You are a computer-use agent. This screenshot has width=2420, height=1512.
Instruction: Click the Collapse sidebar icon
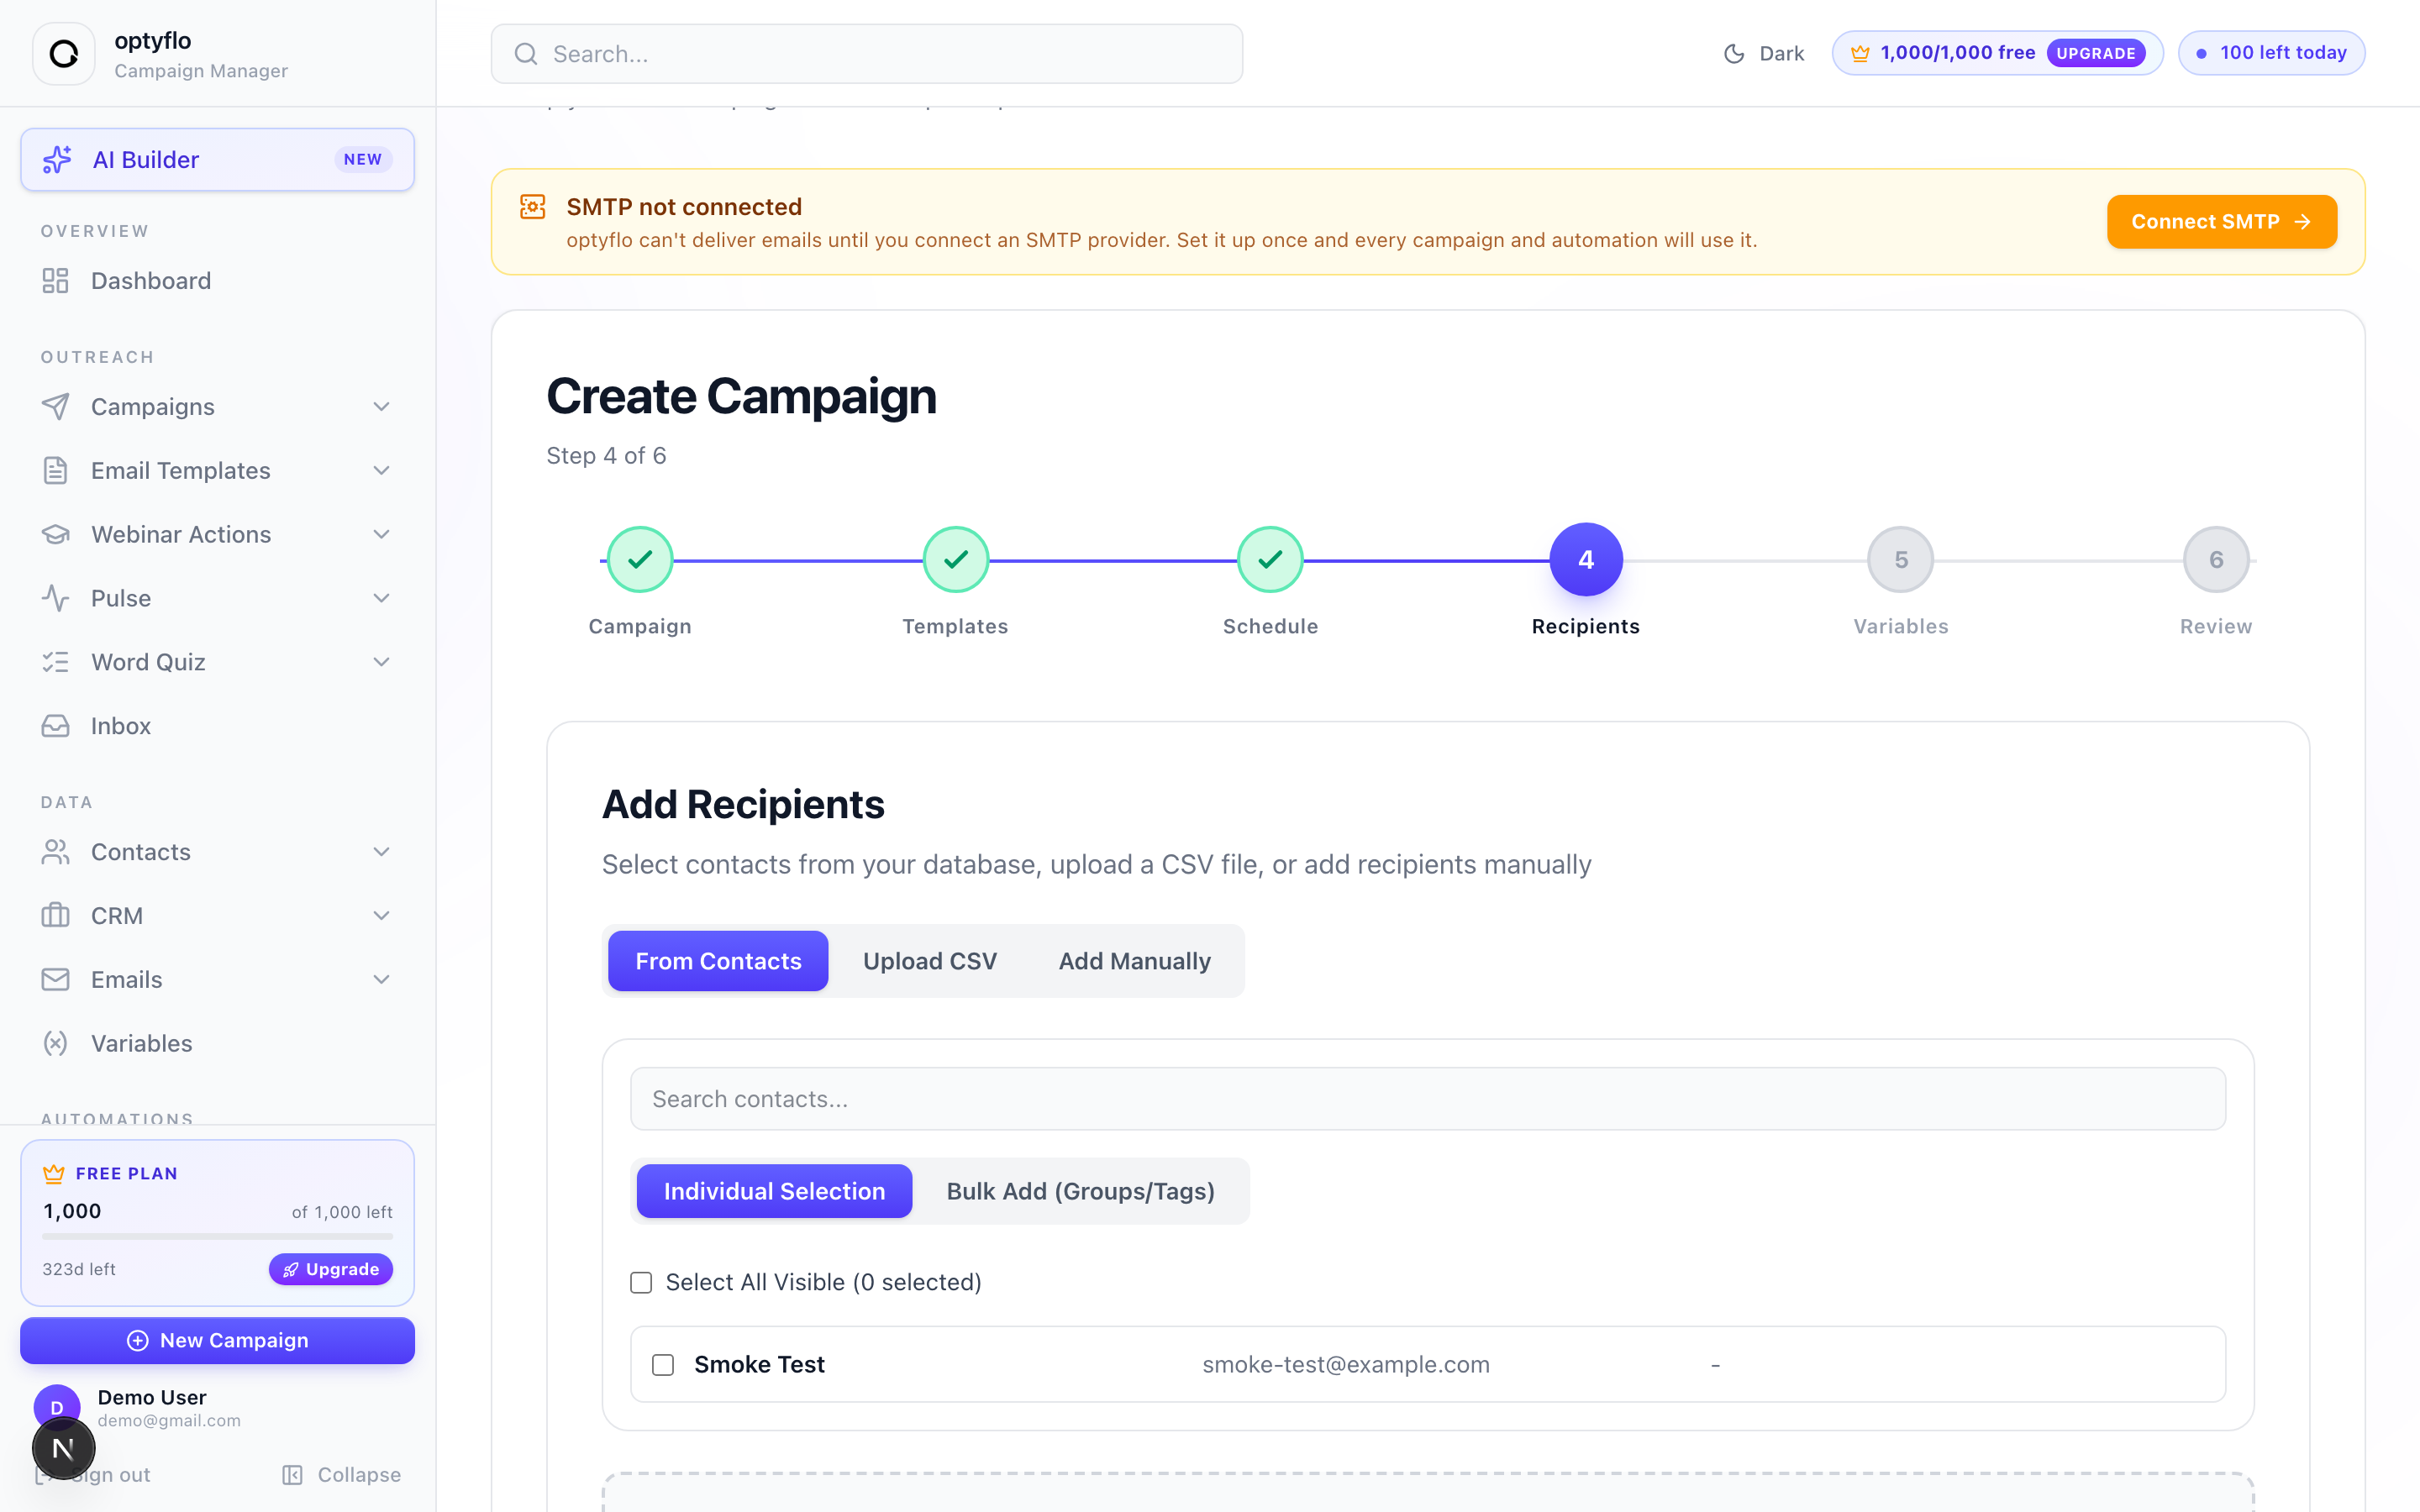pos(292,1475)
